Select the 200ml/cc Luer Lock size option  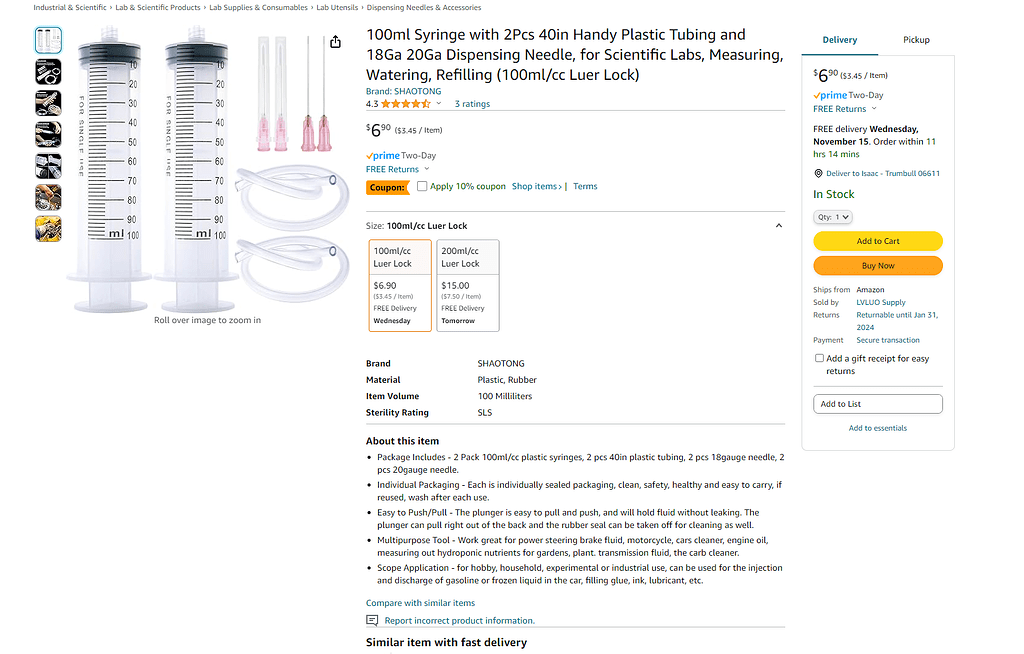click(x=467, y=285)
